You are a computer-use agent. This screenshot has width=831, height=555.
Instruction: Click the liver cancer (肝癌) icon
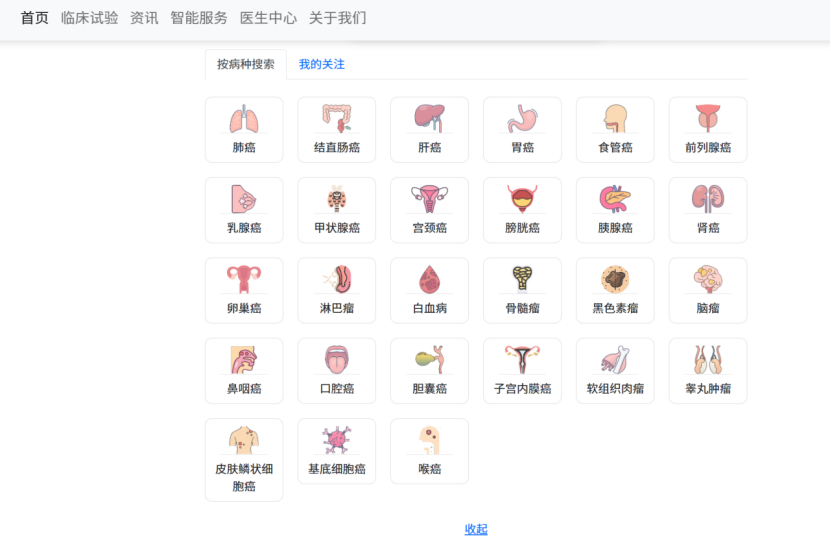click(429, 119)
